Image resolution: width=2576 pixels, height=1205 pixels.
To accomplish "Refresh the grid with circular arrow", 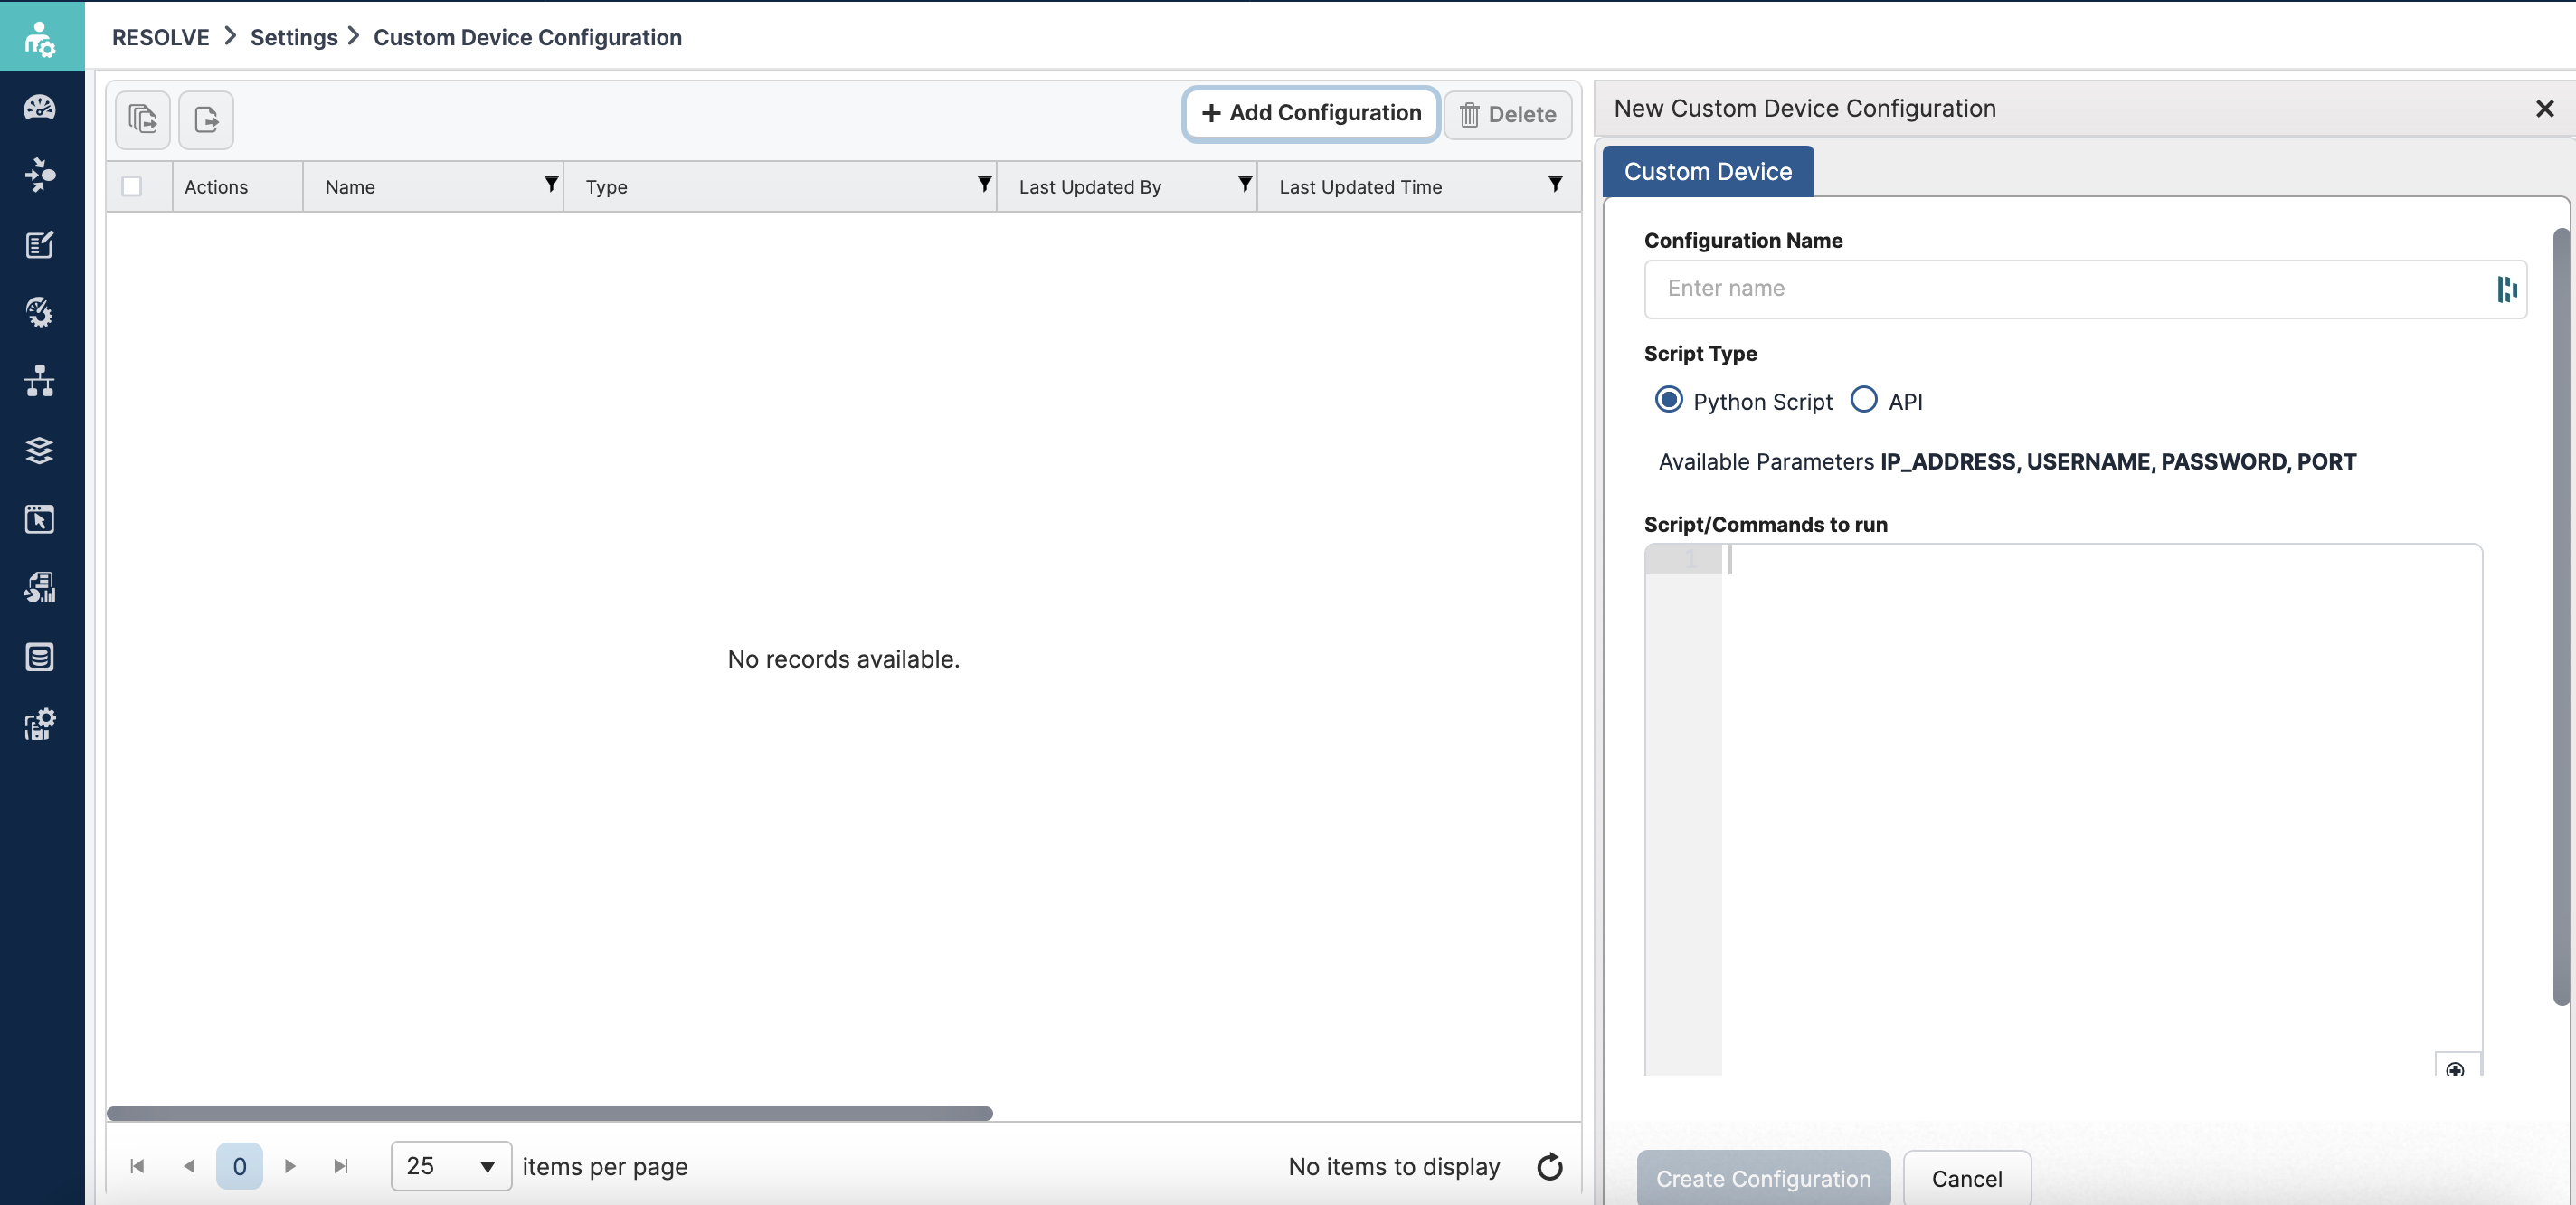I will tap(1549, 1166).
